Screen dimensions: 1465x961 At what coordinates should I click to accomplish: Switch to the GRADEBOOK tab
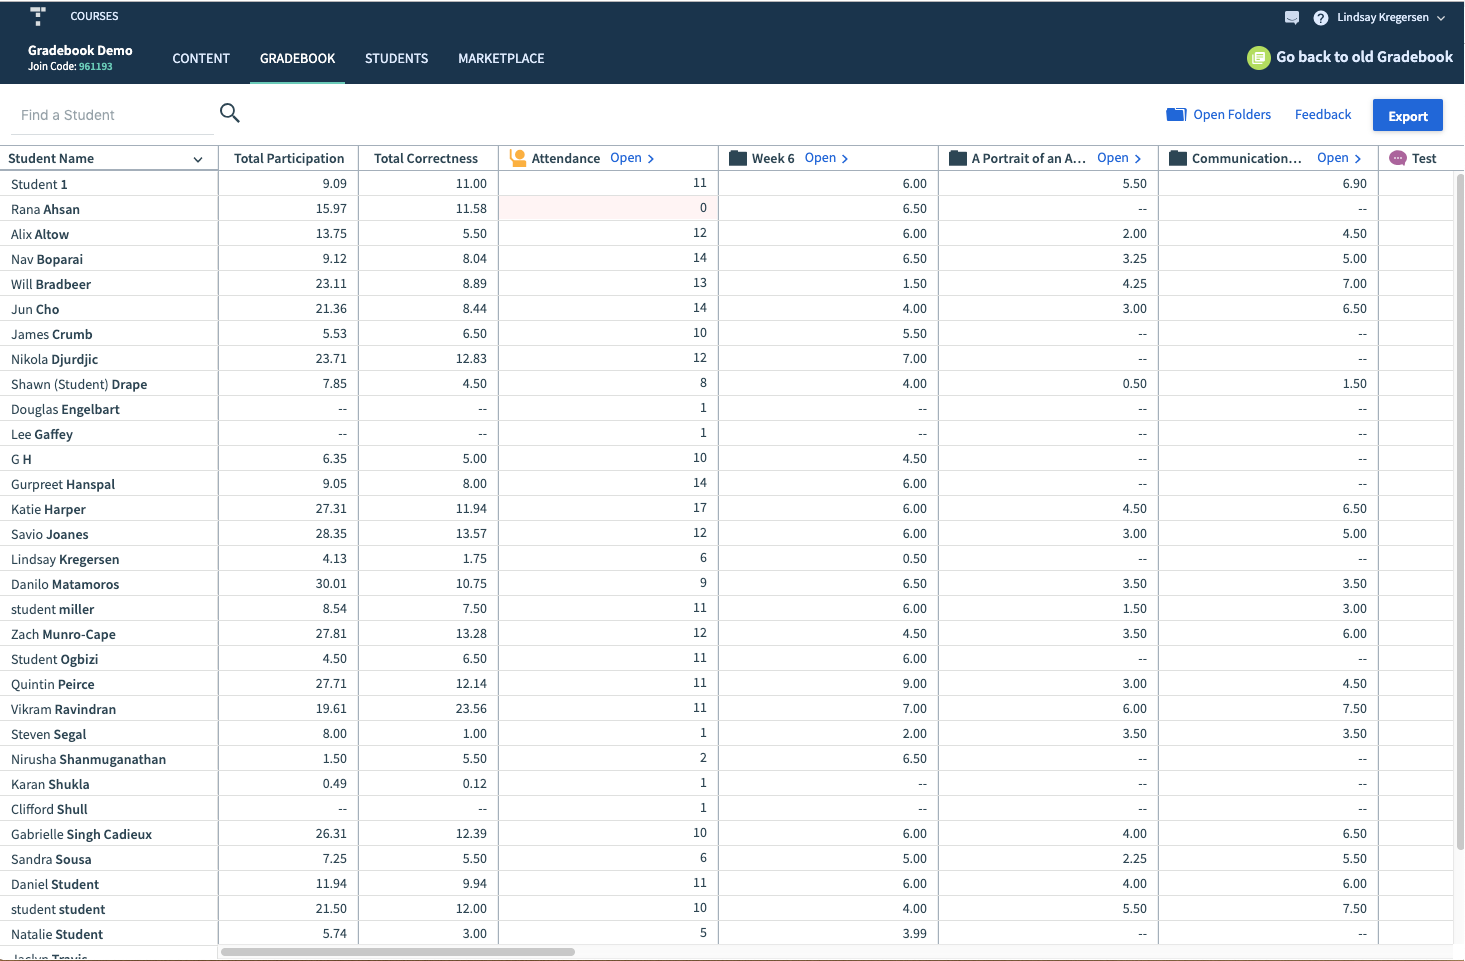pos(298,59)
